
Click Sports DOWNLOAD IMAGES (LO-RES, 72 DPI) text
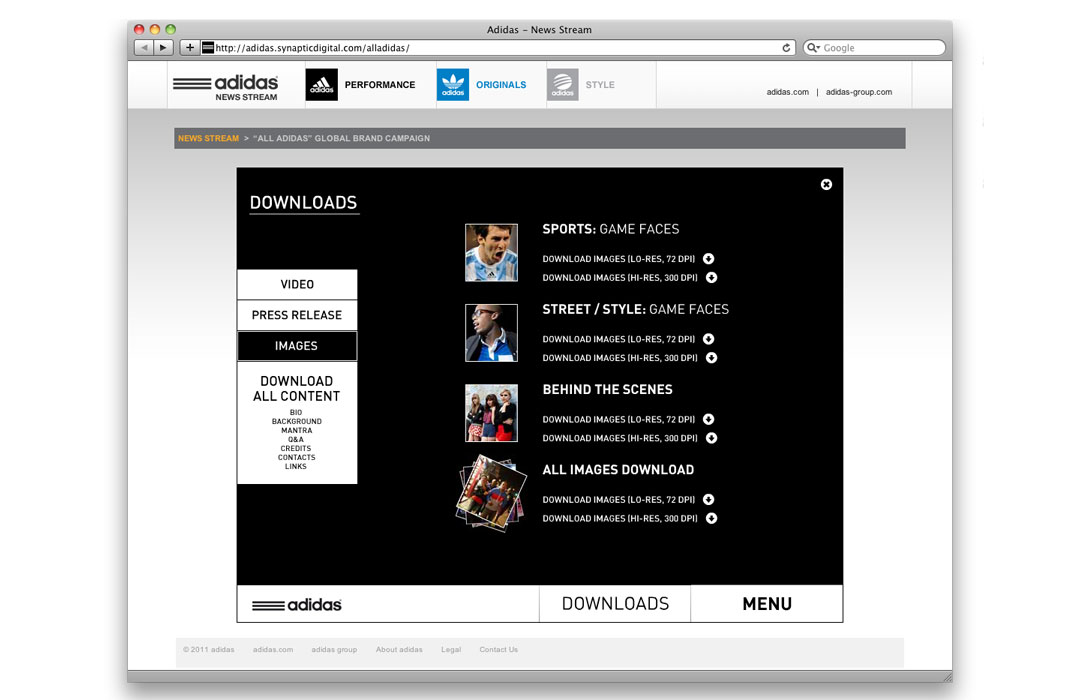[618, 259]
